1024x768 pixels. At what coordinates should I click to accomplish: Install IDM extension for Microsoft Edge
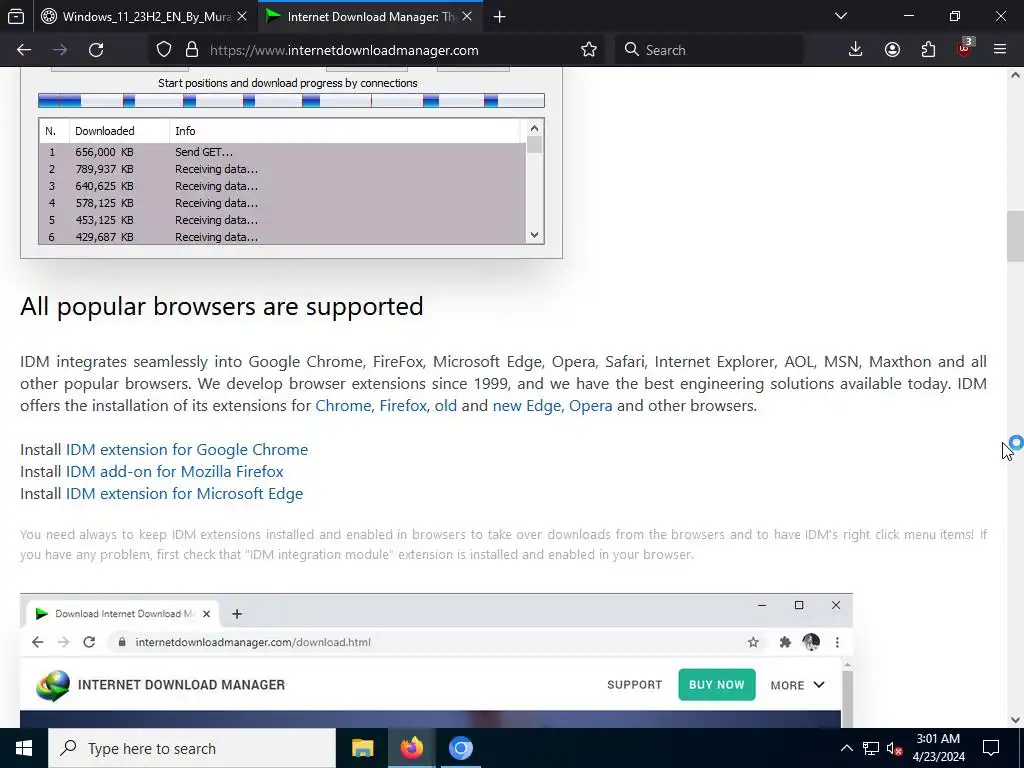[184, 494]
